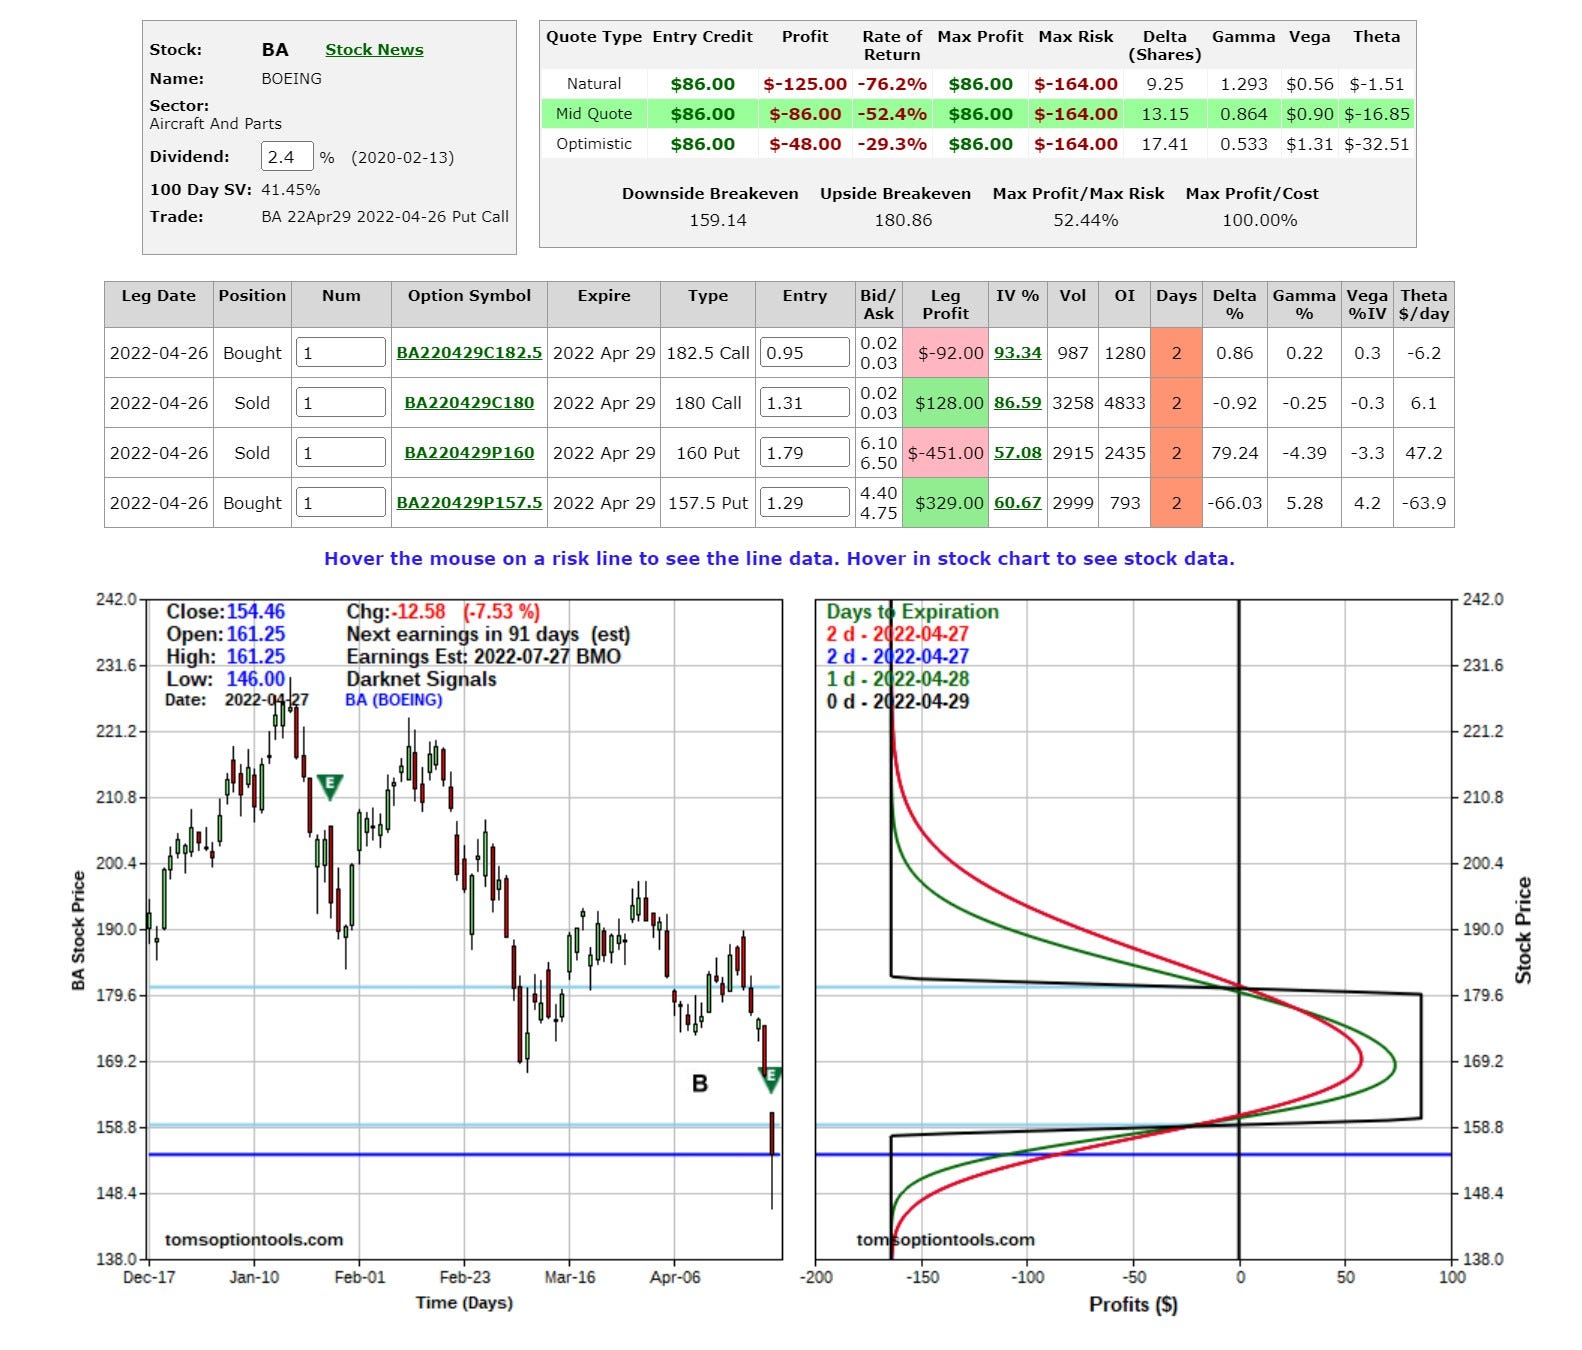Click the blue 2 d - 2022-04-27 legend entry
The image size is (1582, 1350).
[897, 657]
